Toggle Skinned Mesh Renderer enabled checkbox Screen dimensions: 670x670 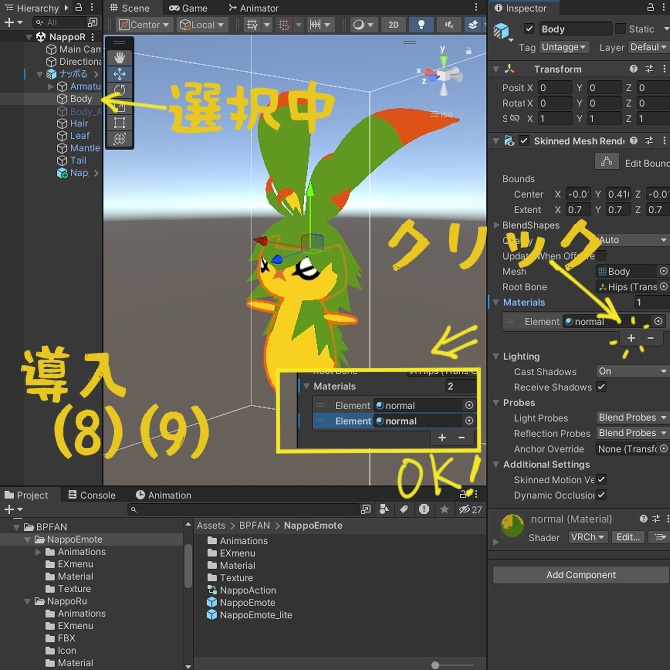pyautogui.click(x=524, y=141)
